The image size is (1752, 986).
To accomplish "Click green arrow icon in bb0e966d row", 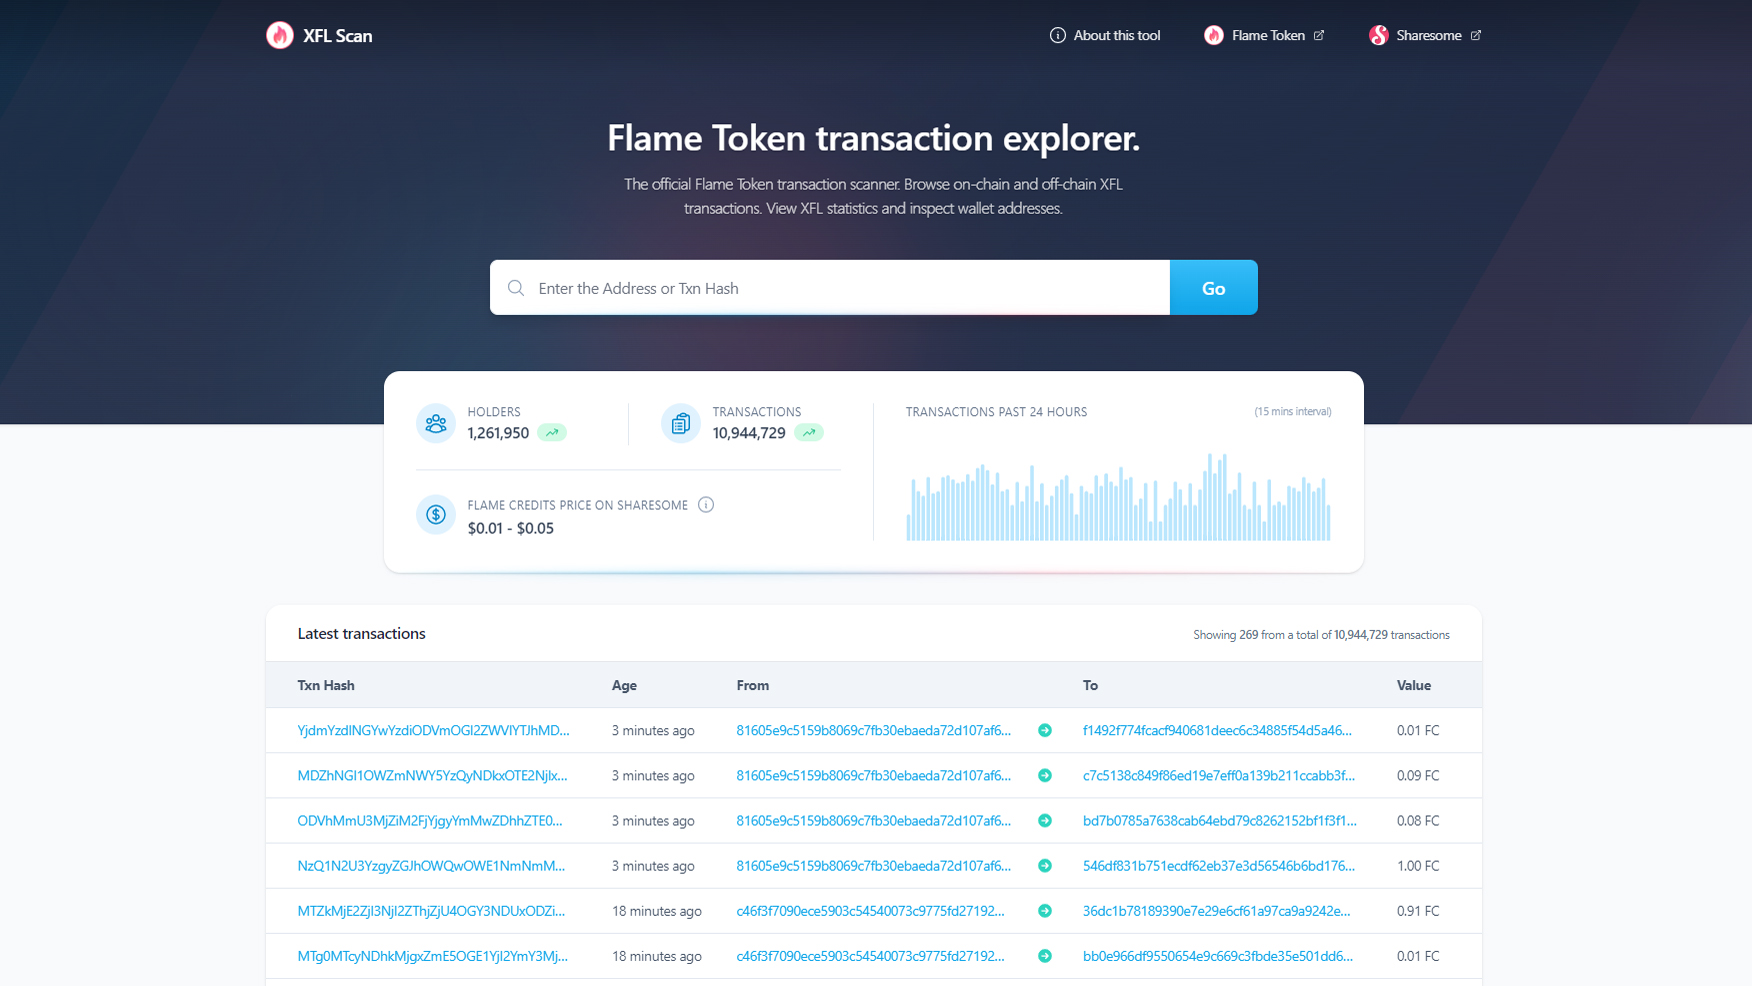I will [x=1045, y=956].
